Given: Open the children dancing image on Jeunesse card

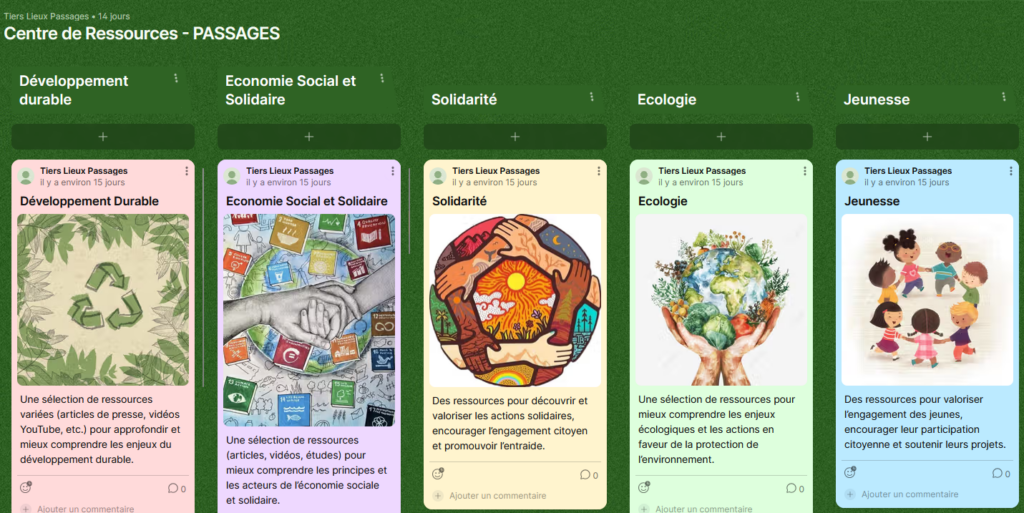Looking at the screenshot, I should (927, 300).
